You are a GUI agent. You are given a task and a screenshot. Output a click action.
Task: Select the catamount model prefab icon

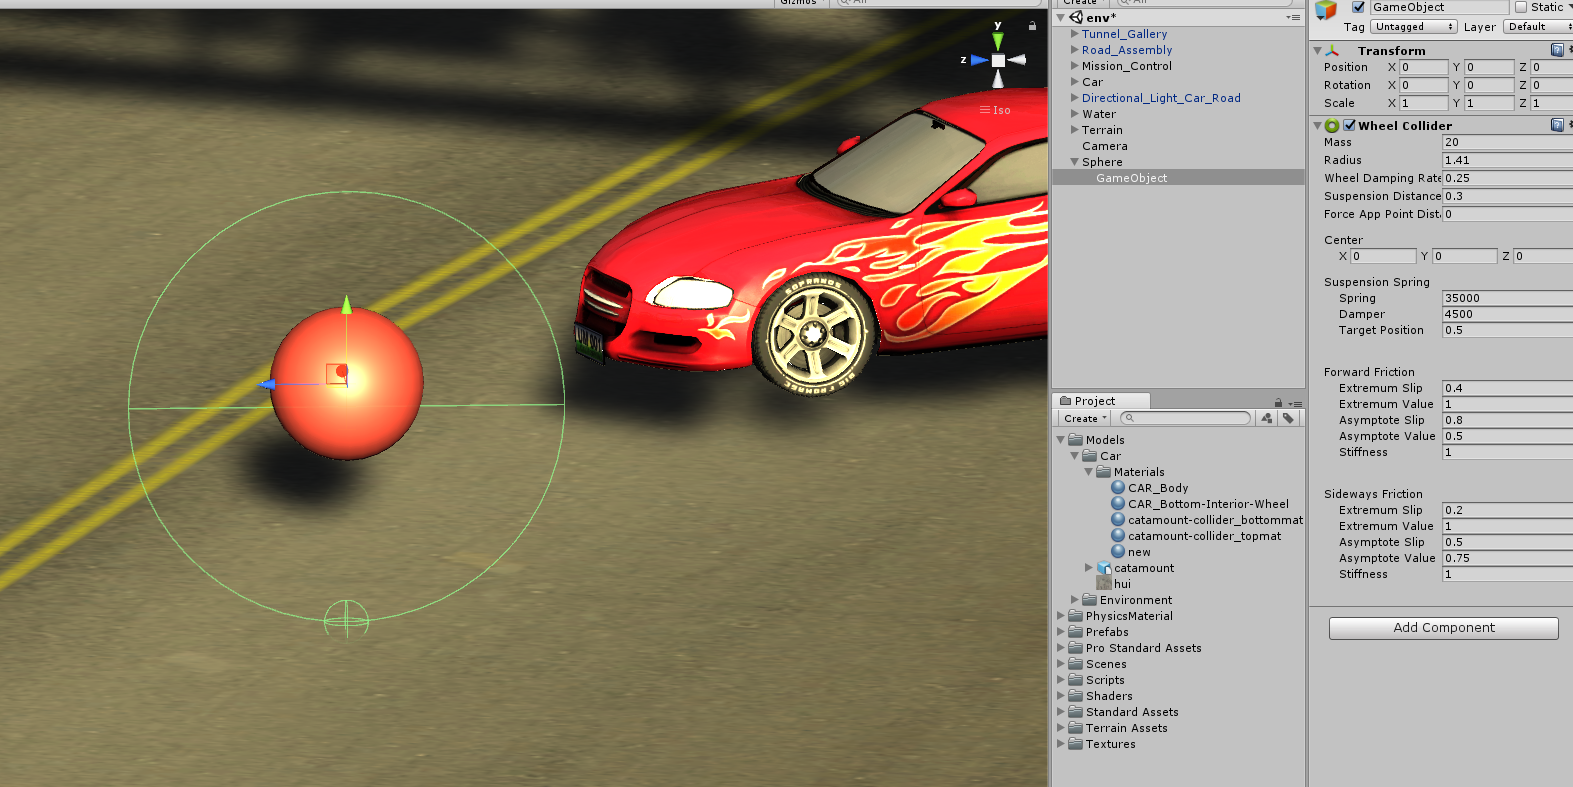point(1105,568)
